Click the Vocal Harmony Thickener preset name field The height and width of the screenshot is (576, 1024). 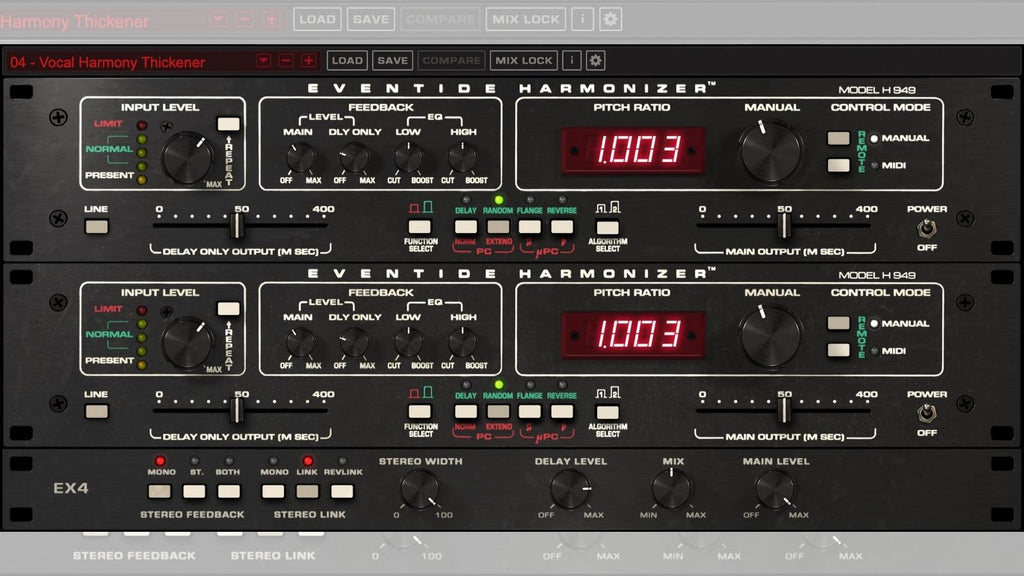(128, 62)
